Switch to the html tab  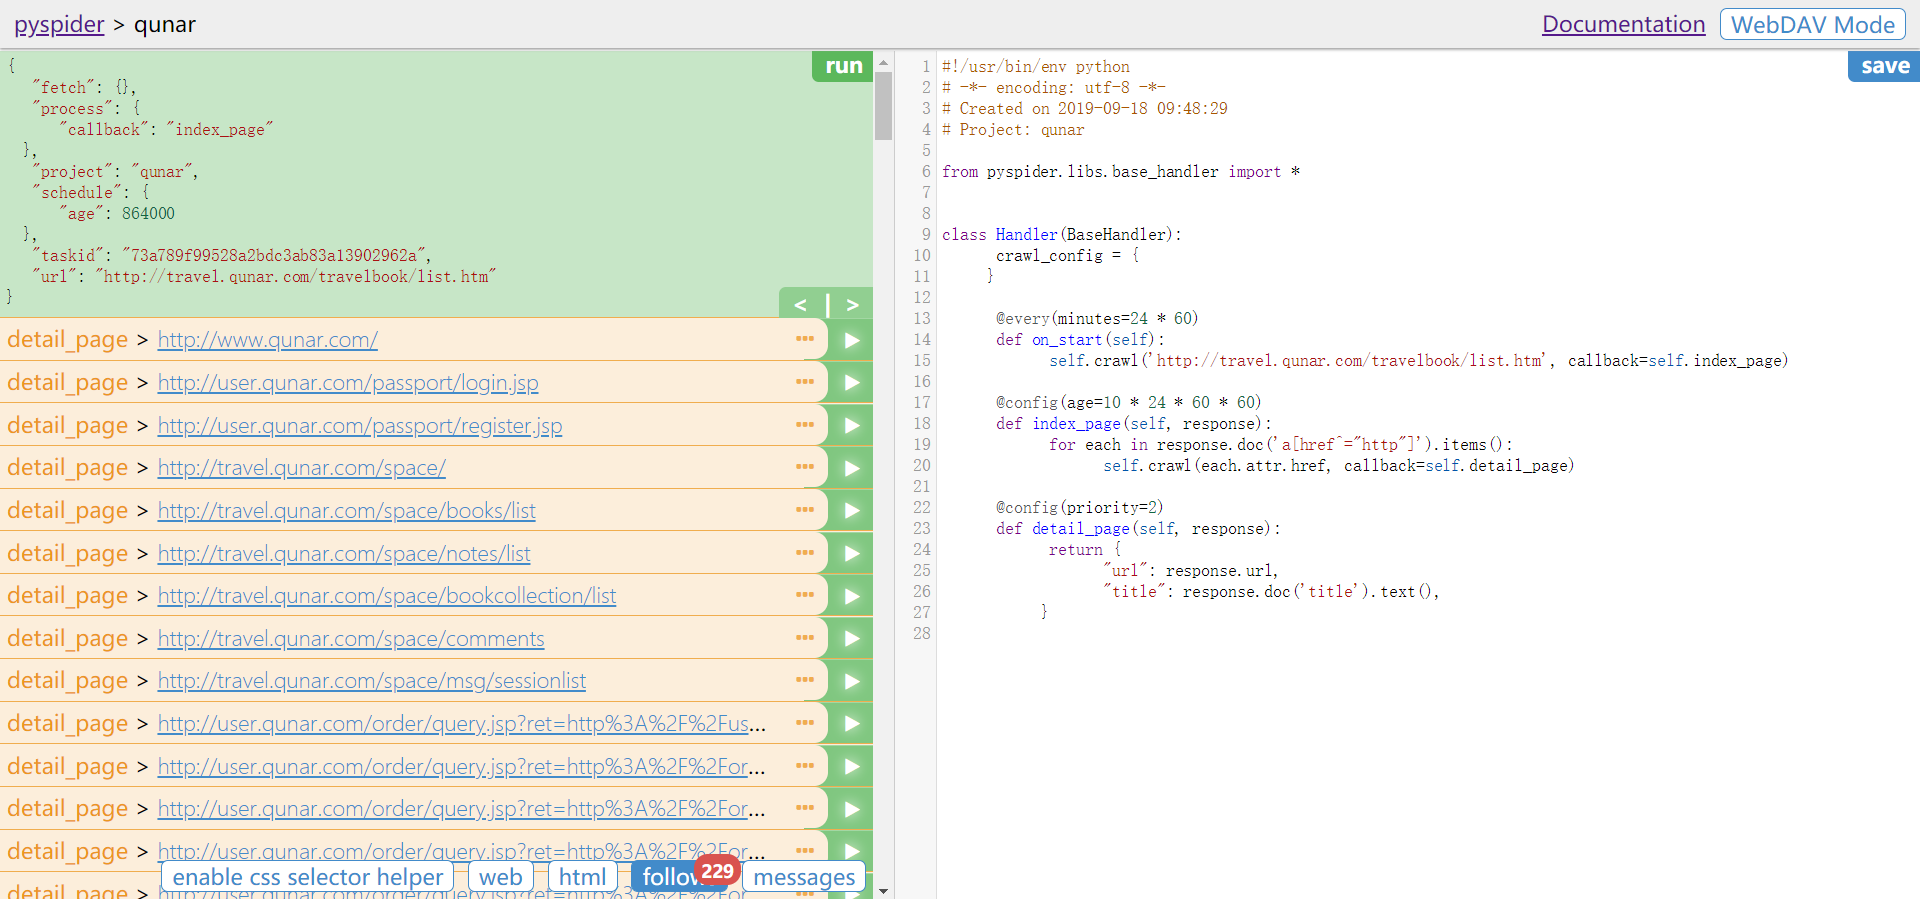click(582, 877)
